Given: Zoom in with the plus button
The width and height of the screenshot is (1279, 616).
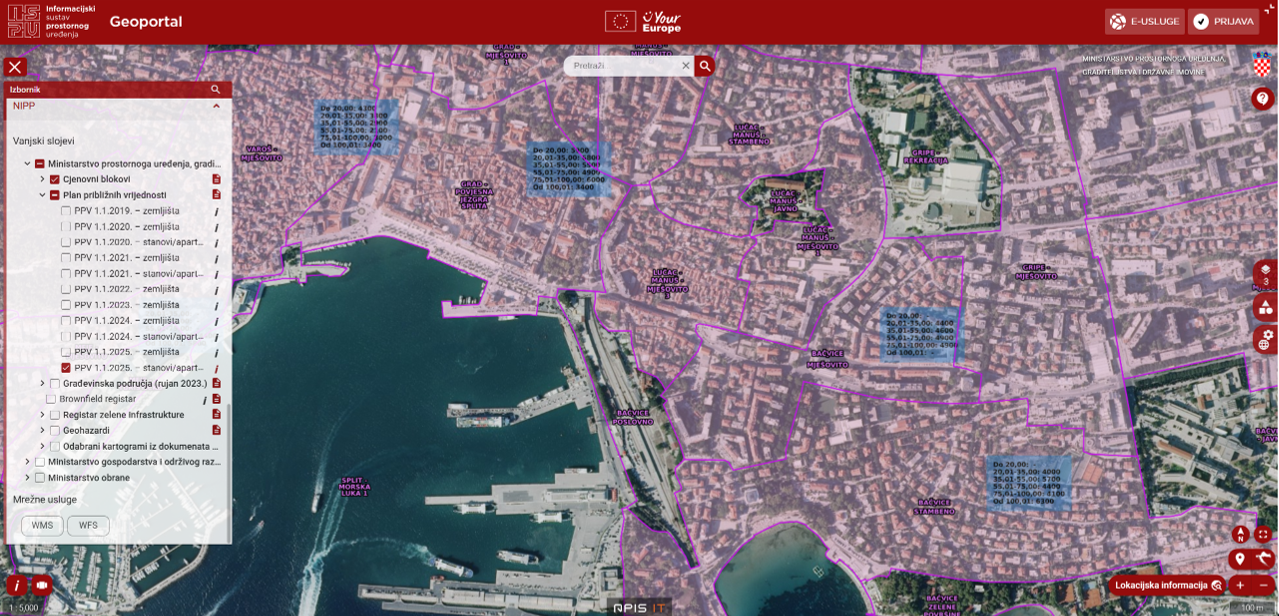Looking at the screenshot, I should tap(1240, 585).
